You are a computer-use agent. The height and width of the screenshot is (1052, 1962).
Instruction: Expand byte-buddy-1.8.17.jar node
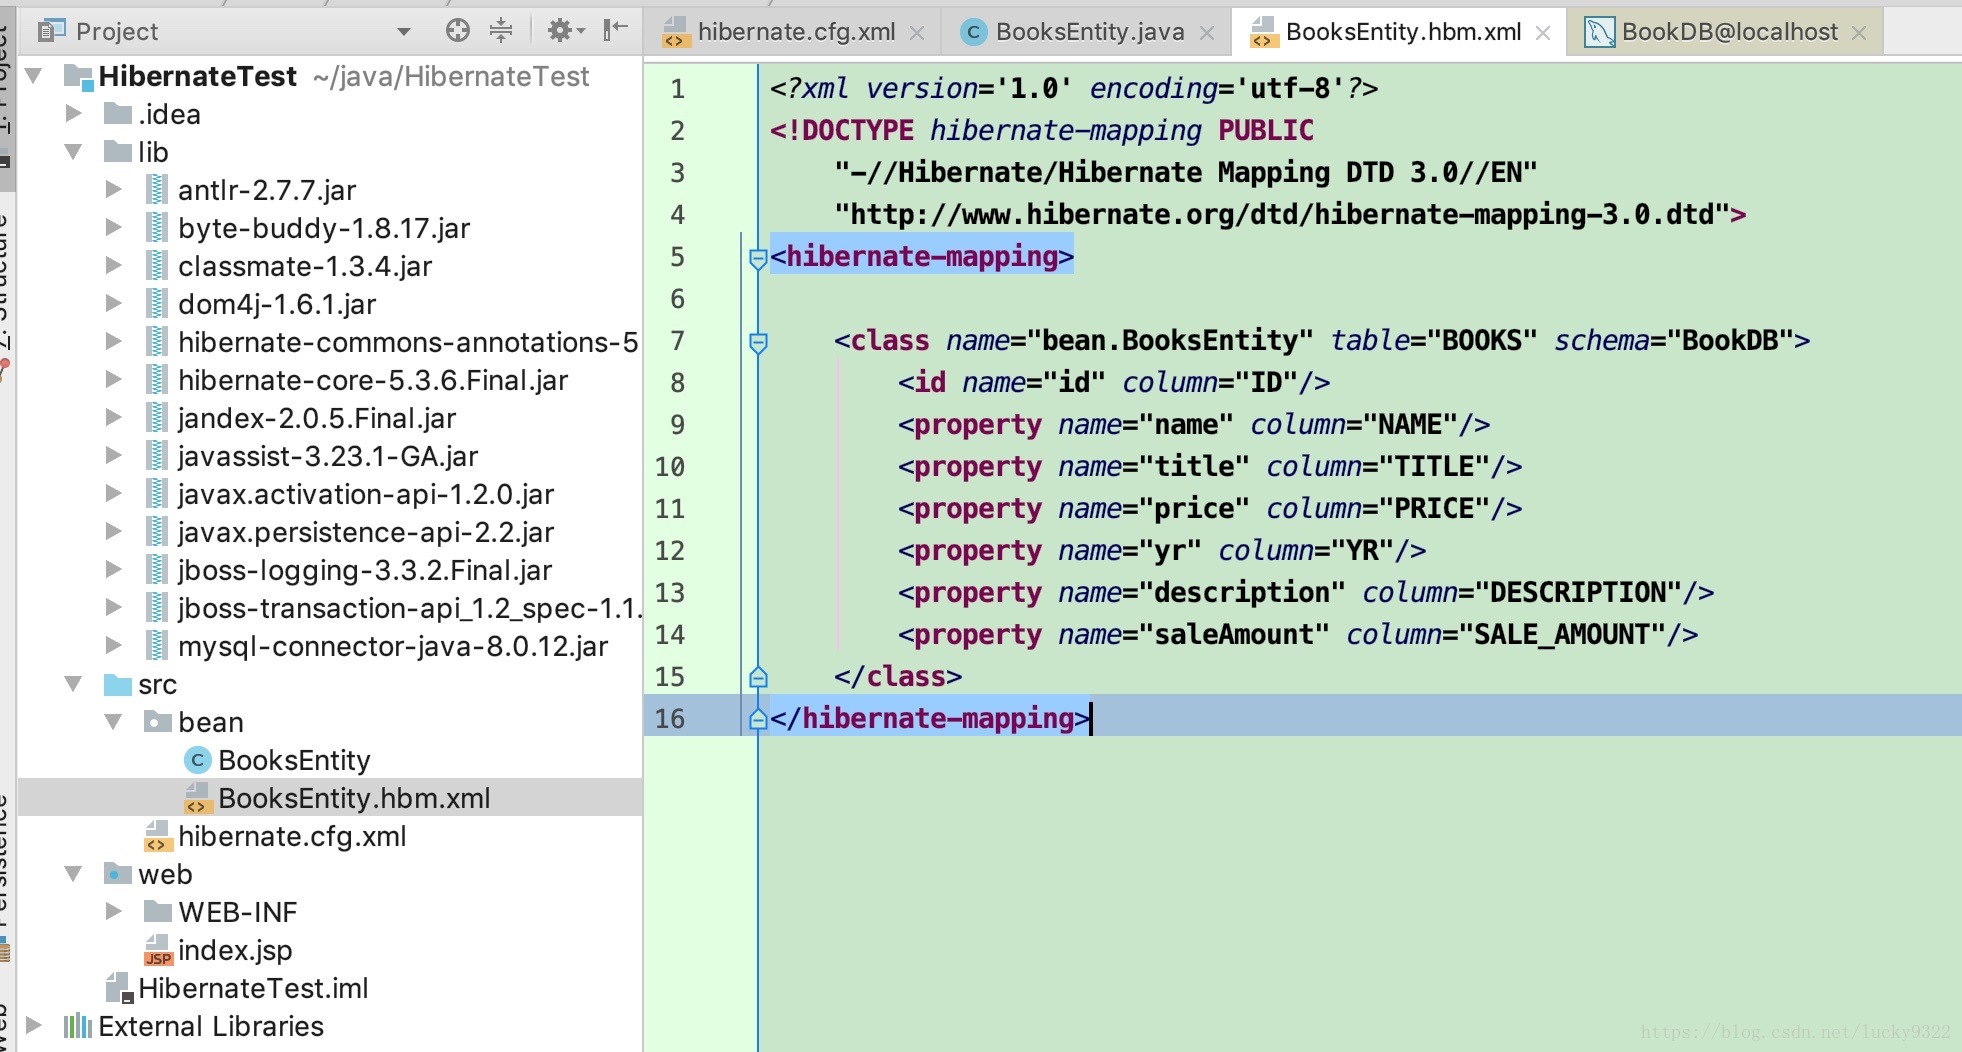[x=113, y=227]
